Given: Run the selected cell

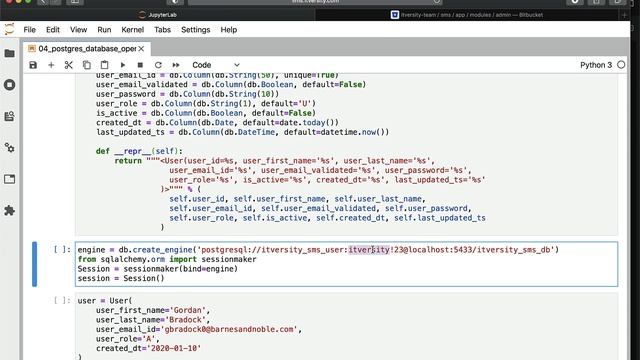Looking at the screenshot, I should coord(122,65).
